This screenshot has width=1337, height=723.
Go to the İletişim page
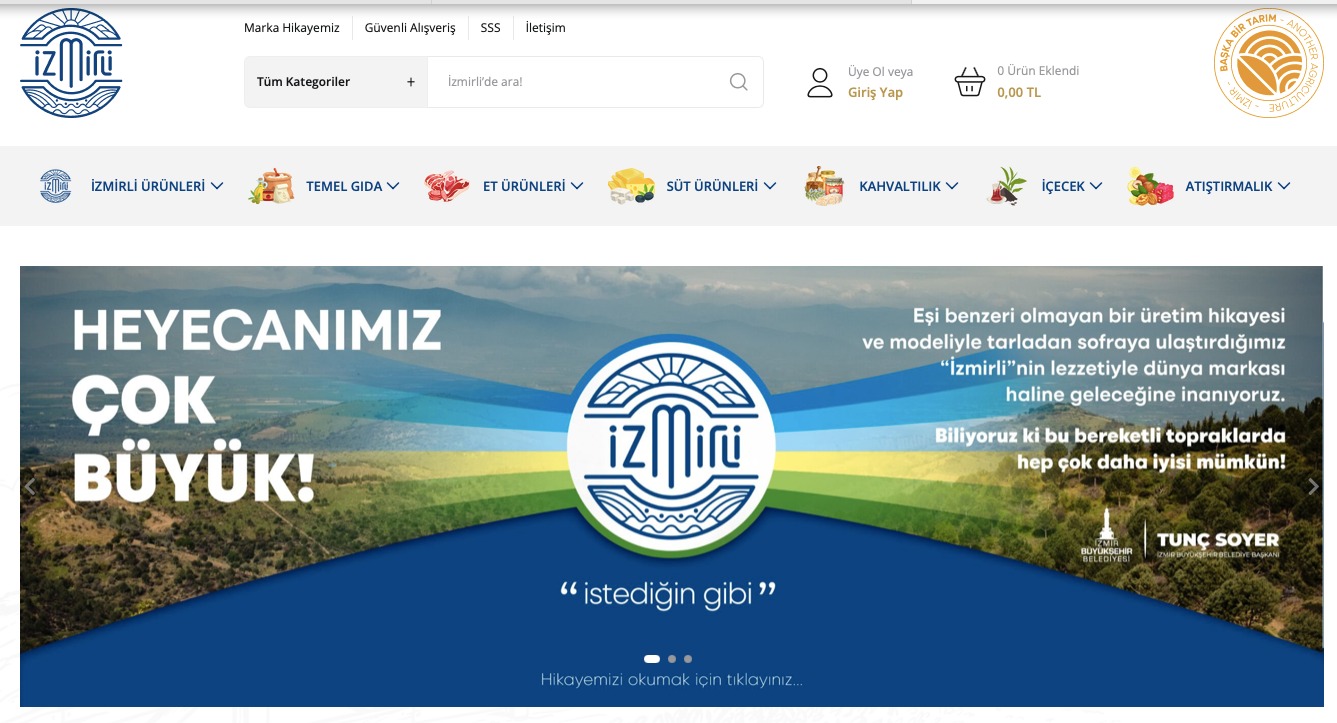[x=545, y=28]
